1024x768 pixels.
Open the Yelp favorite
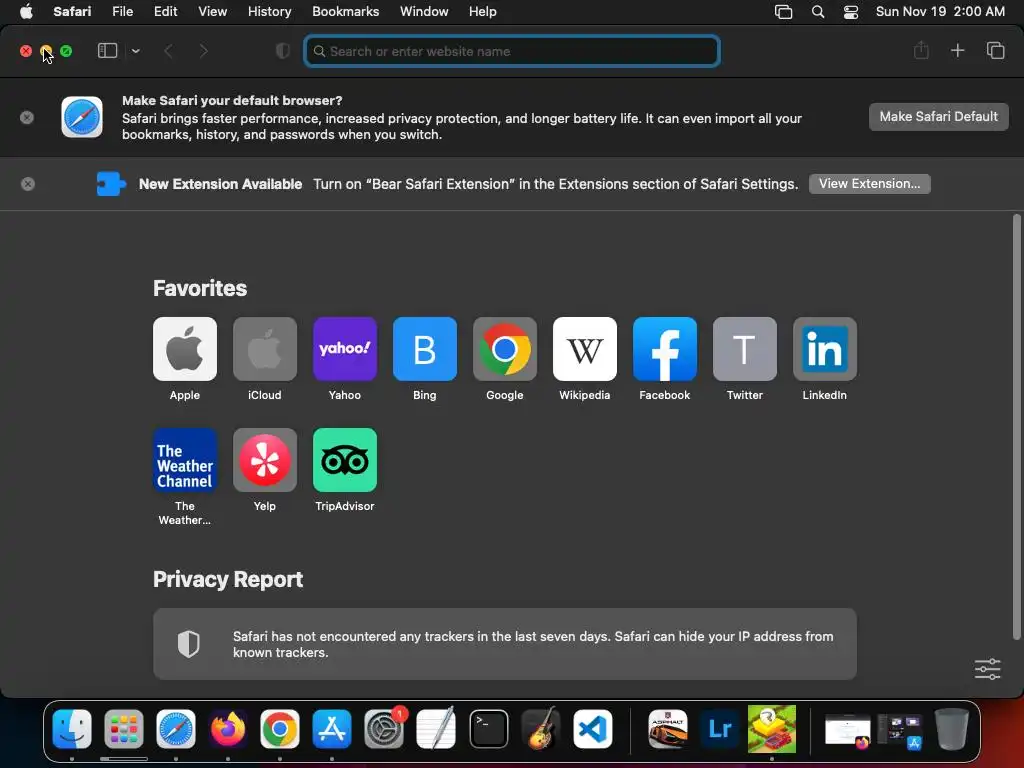coord(264,460)
